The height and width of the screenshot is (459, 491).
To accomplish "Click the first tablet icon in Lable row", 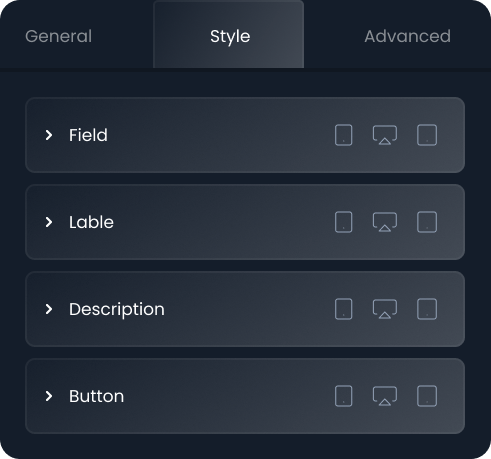I will [x=343, y=222].
